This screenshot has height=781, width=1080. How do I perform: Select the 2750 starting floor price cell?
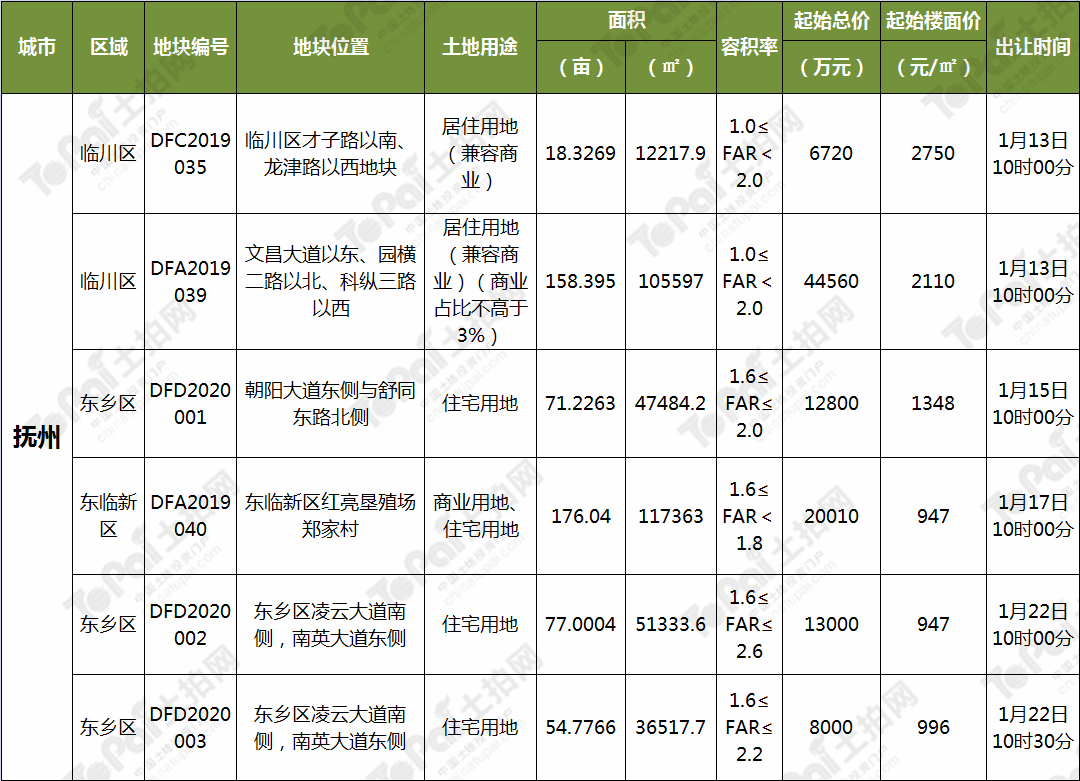click(x=931, y=154)
